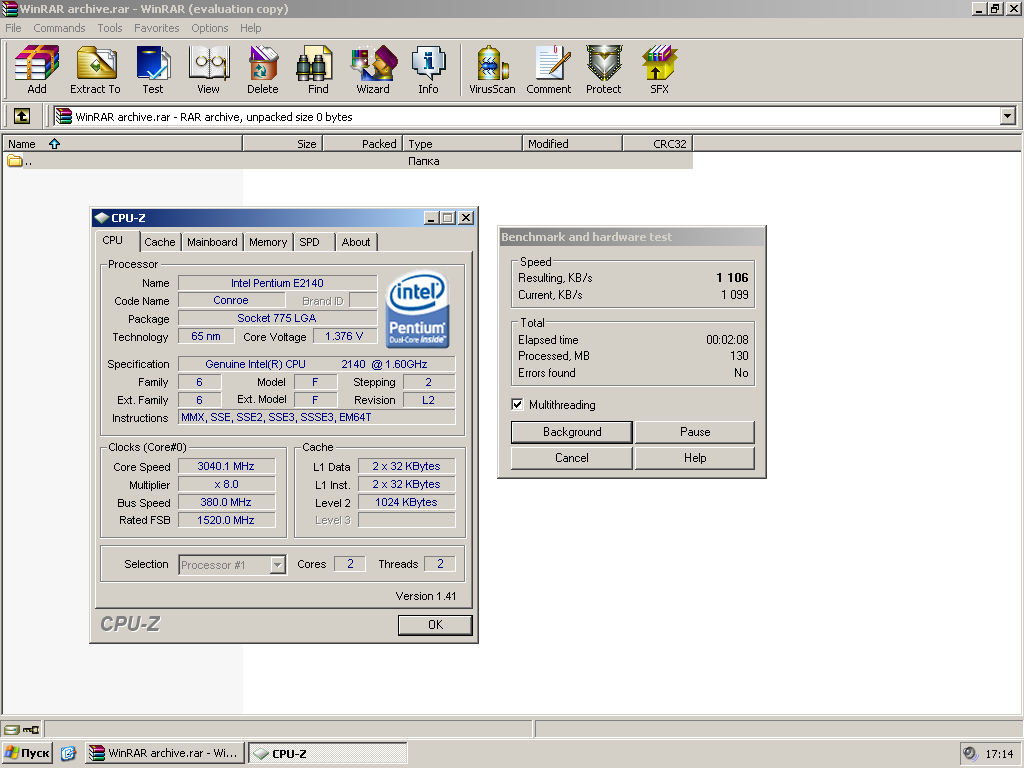This screenshot has height=768, width=1024.
Task: Switch to the Cache tab in CPU-Z
Action: (160, 242)
